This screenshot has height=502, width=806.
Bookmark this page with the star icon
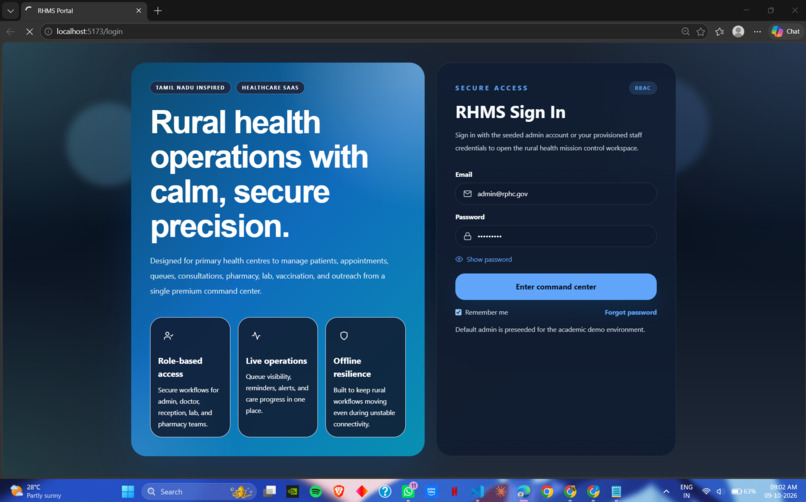701,31
